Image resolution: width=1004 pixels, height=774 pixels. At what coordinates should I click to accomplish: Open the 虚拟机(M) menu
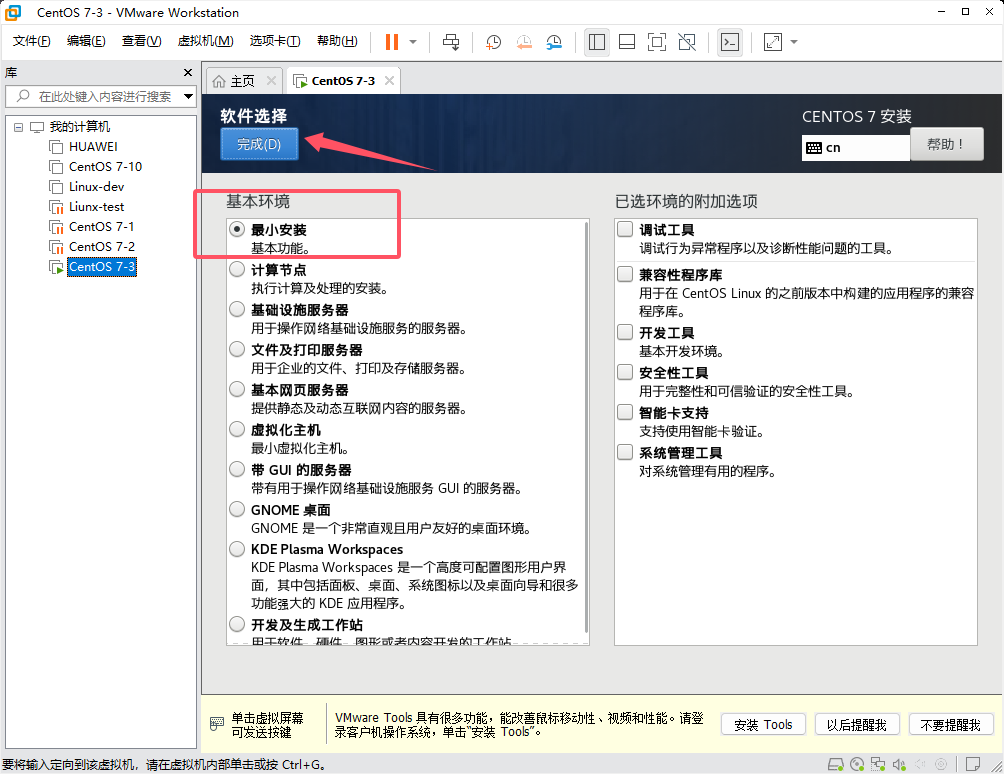click(x=205, y=41)
